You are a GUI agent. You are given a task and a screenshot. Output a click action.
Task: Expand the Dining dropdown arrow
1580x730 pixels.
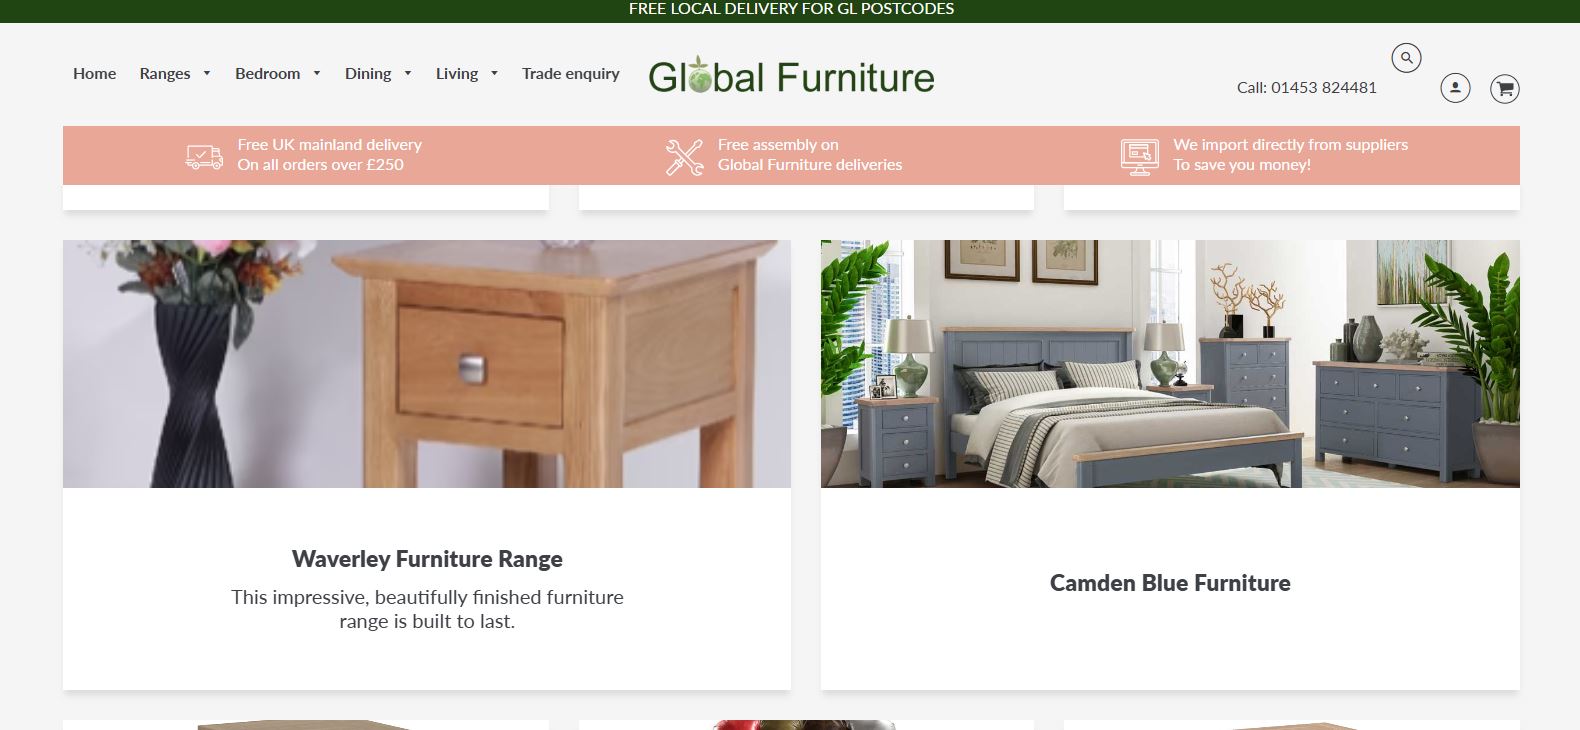[408, 73]
